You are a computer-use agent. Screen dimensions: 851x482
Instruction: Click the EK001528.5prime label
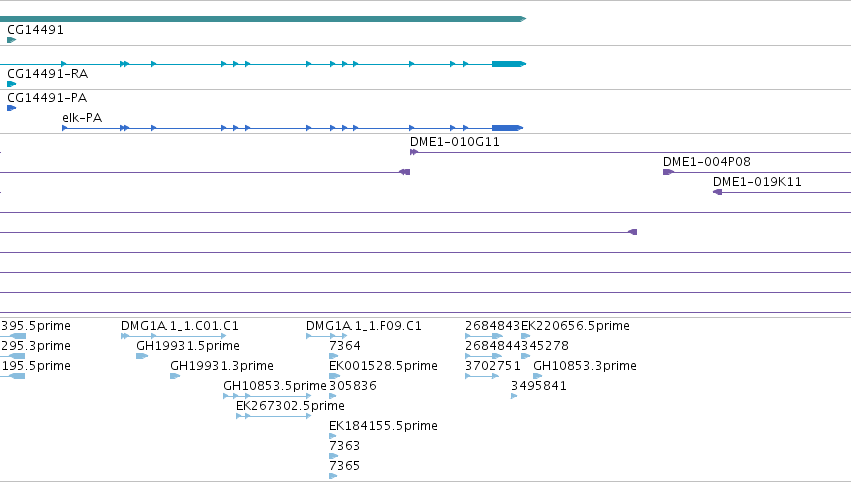point(383,366)
